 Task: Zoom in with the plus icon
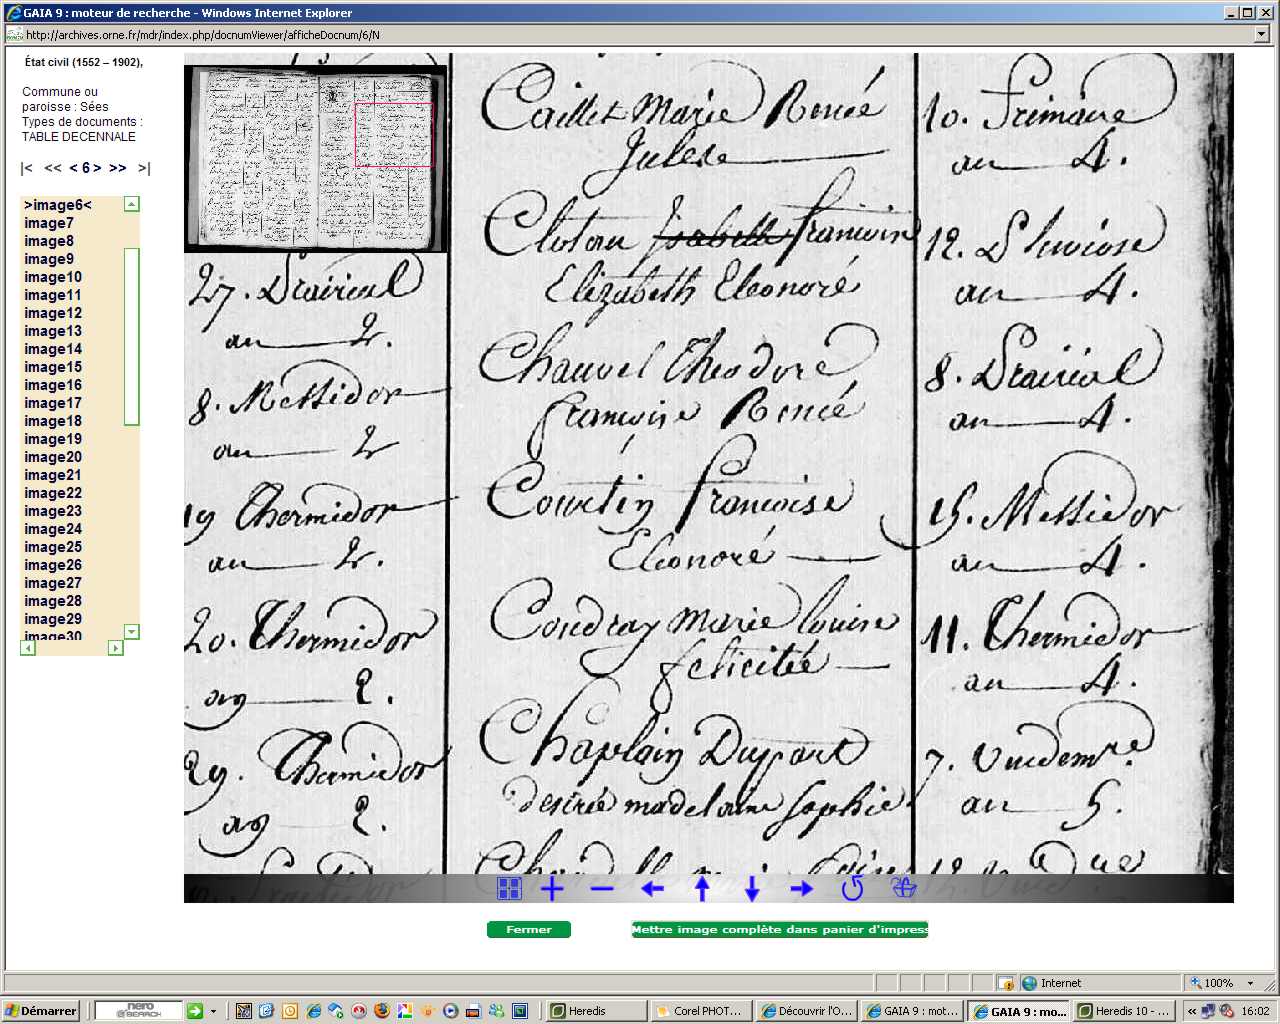pos(552,888)
